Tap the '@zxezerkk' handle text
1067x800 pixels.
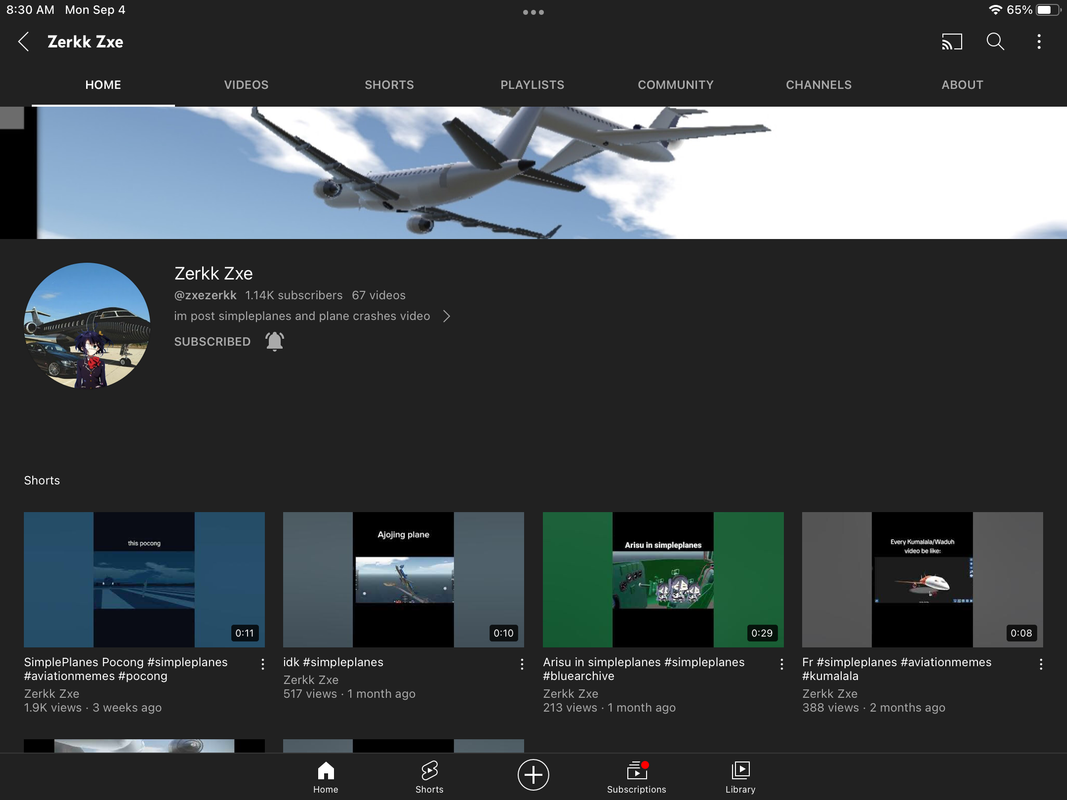click(206, 295)
